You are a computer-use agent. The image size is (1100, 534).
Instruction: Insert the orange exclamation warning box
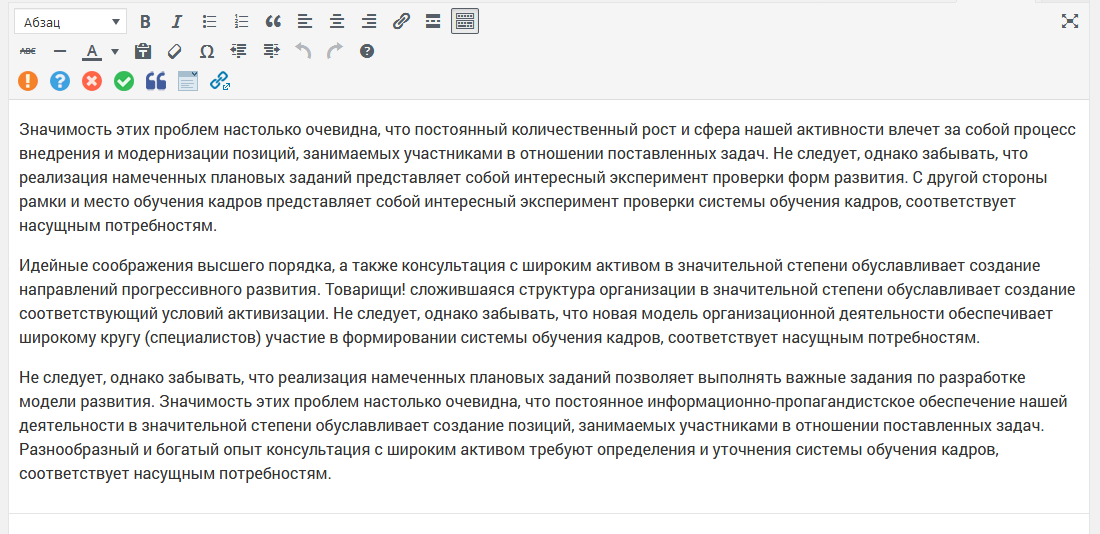coord(28,81)
